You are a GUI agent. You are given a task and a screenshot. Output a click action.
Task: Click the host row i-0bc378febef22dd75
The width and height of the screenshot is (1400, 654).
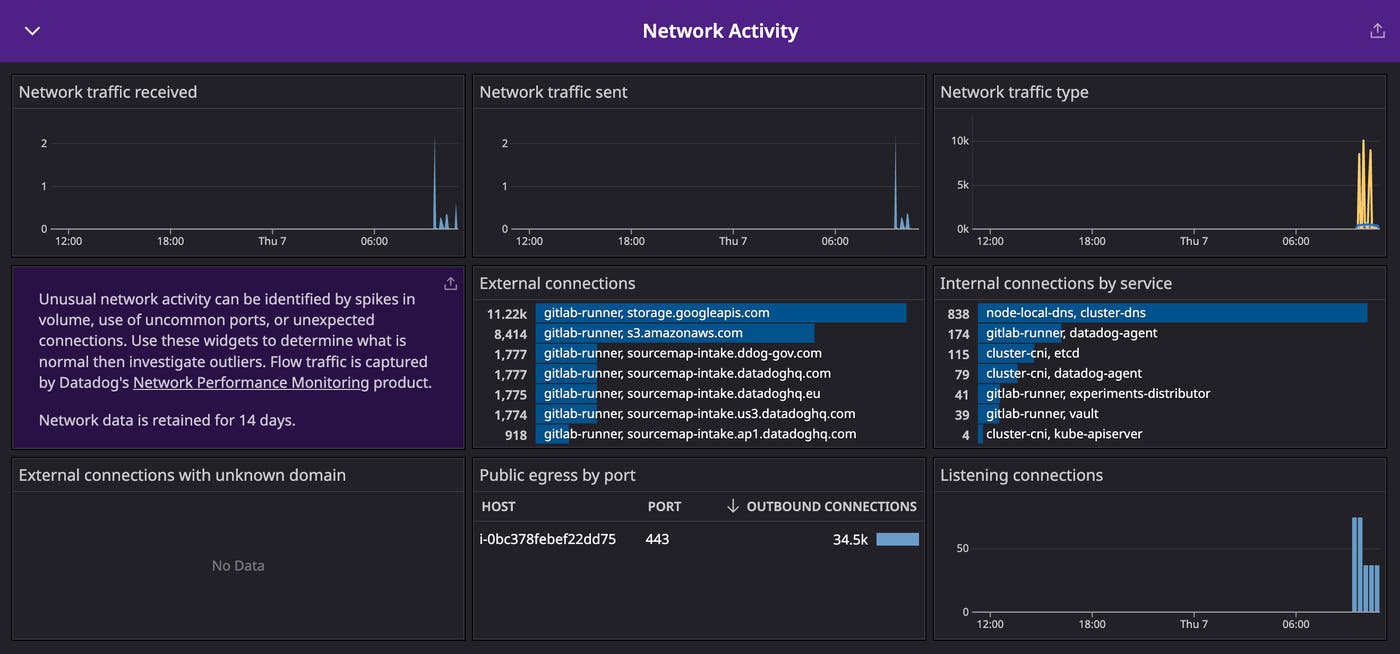coord(547,538)
